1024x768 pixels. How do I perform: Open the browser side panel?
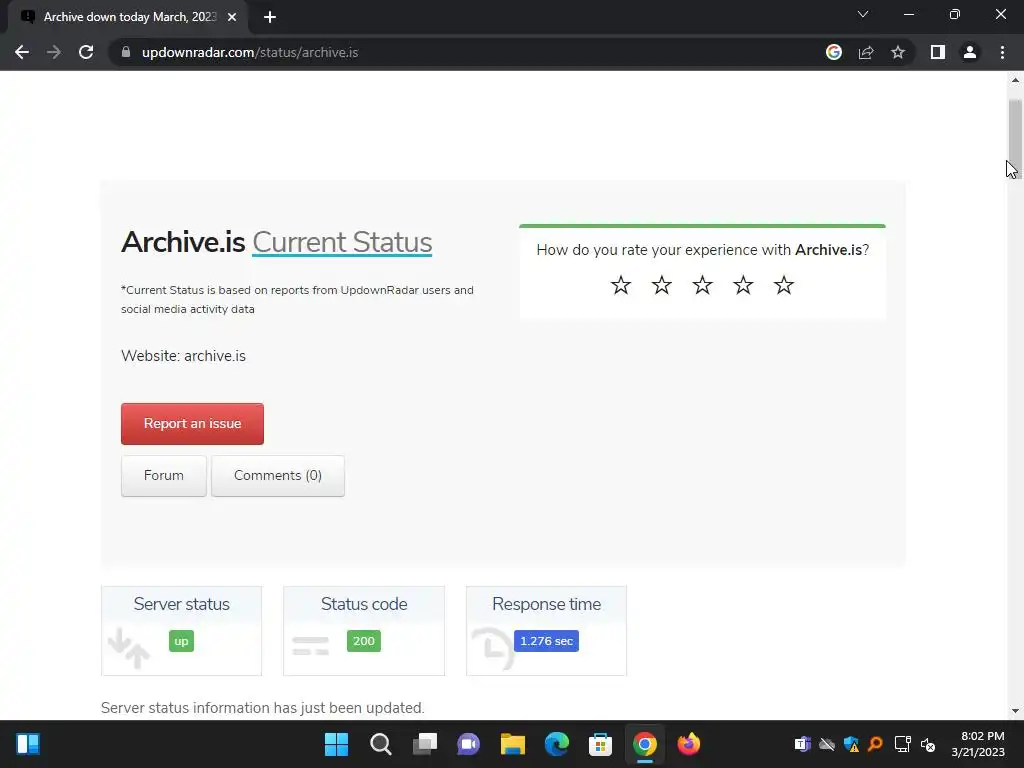[x=938, y=52]
